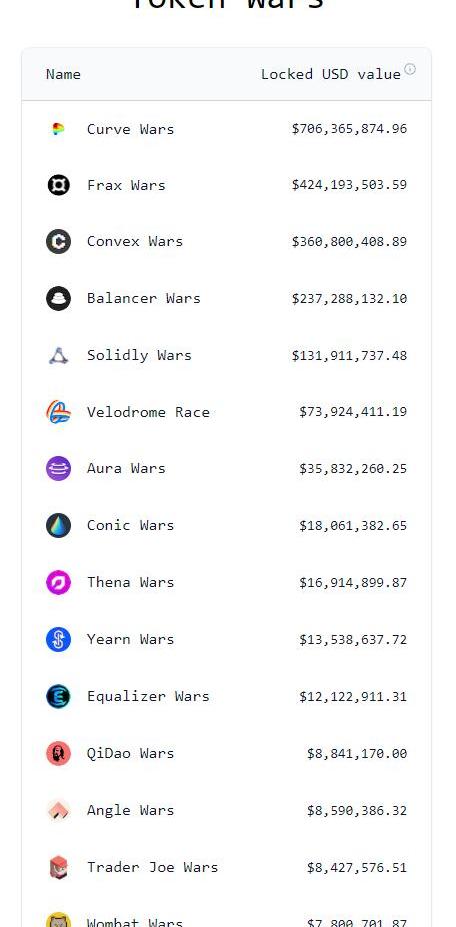Click the Thena Wars magenta icon
Viewport: 456px width, 927px height.
coord(58,582)
